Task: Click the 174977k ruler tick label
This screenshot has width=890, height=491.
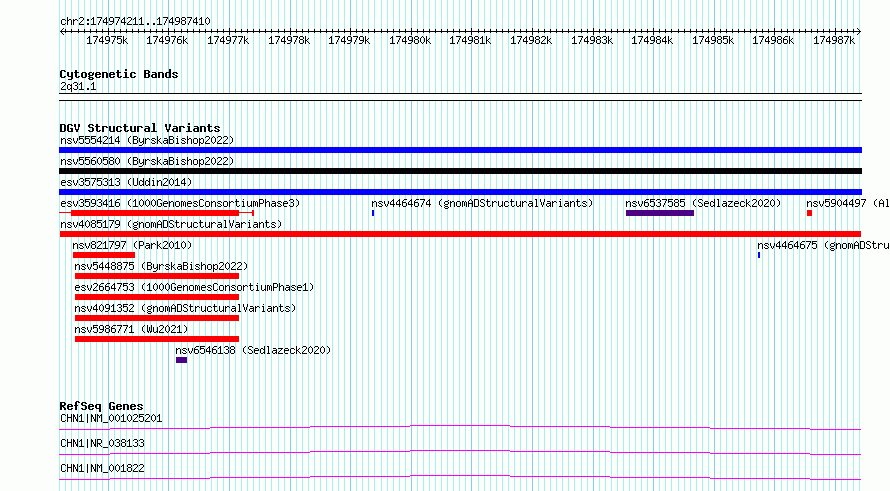Action: tap(228, 40)
